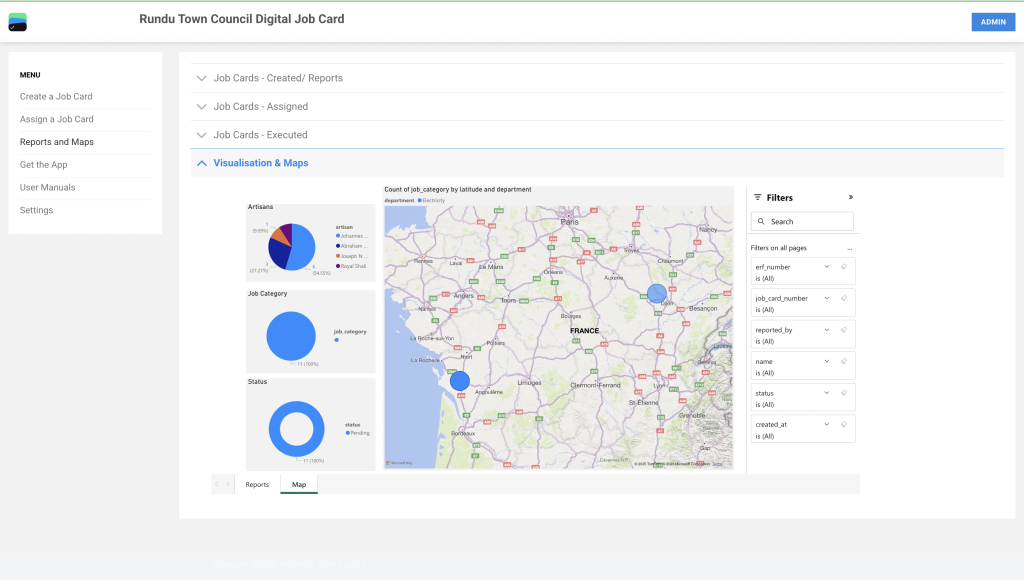
Task: Expand the erf_number filter card chevron
Action: [826, 267]
